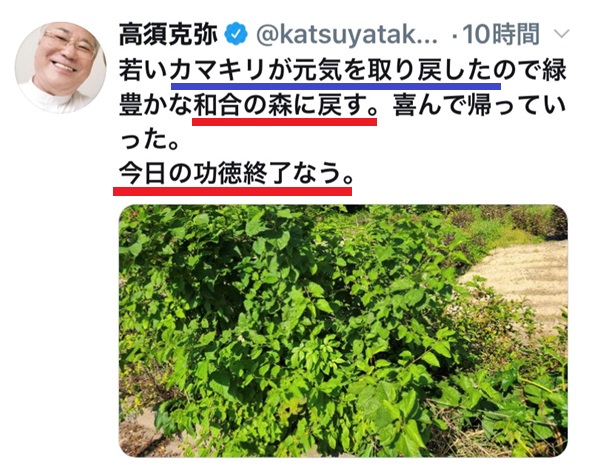
Task: Click the blue underline under カマキリ
Action: click(336, 86)
